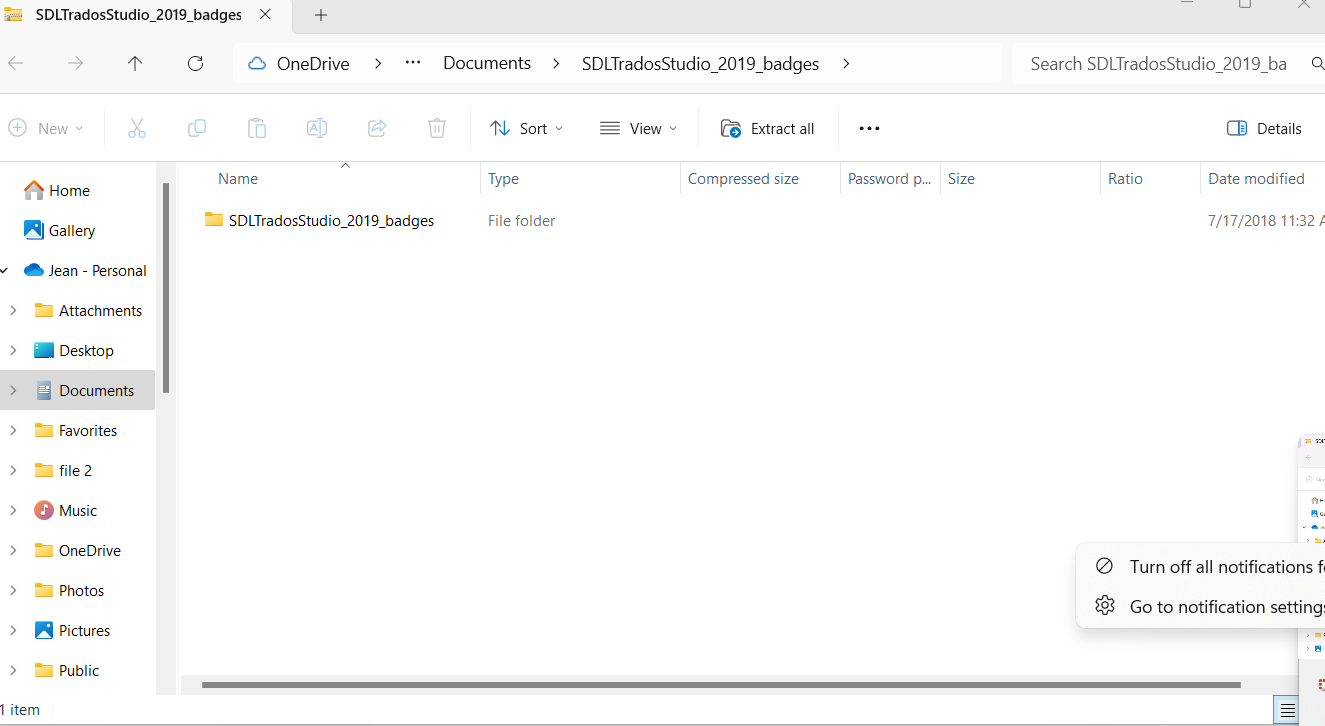Open Attachments folder in sidebar
The width and height of the screenshot is (1325, 726).
pyautogui.click(x=89, y=310)
